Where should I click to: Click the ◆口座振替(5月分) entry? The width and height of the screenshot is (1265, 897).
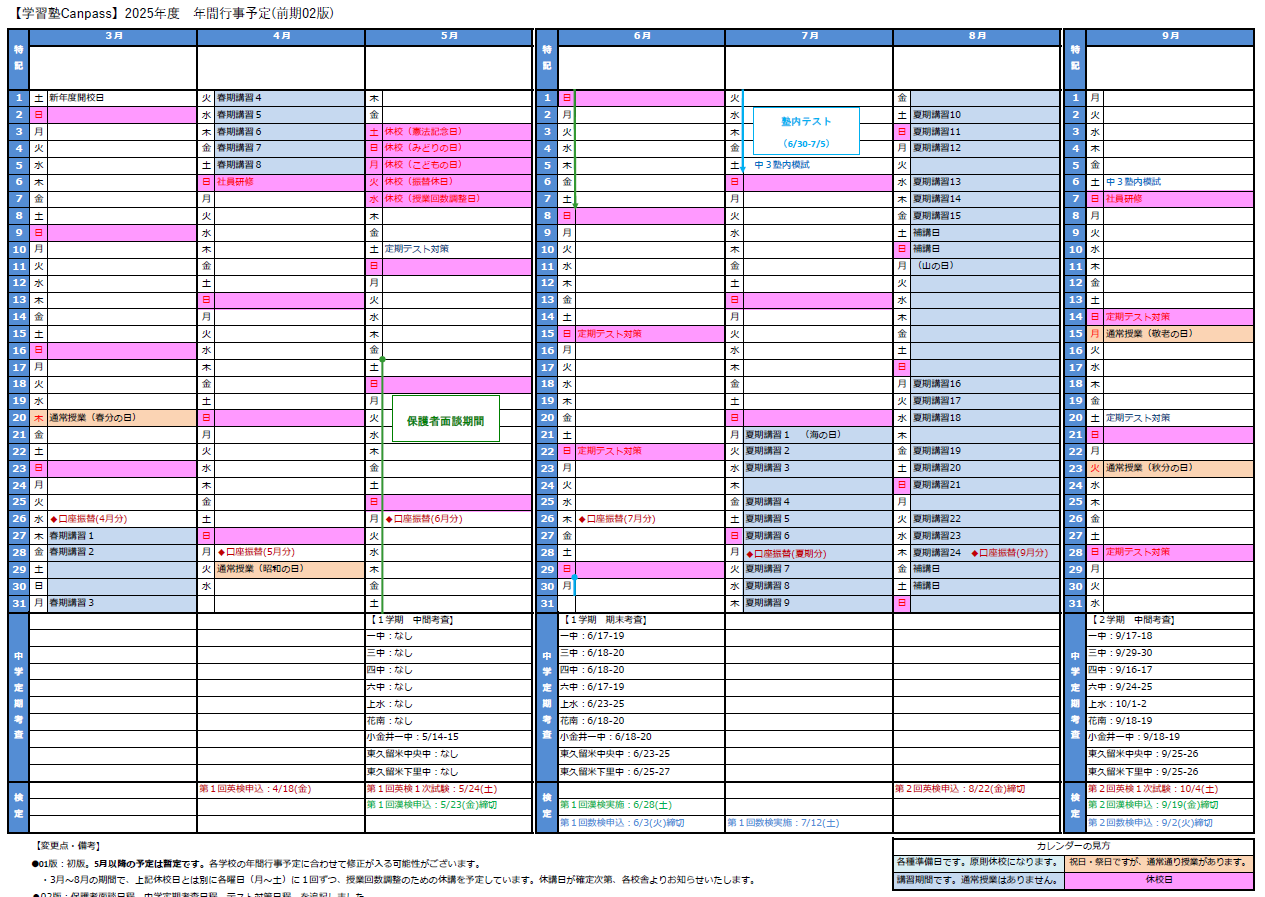(256, 552)
